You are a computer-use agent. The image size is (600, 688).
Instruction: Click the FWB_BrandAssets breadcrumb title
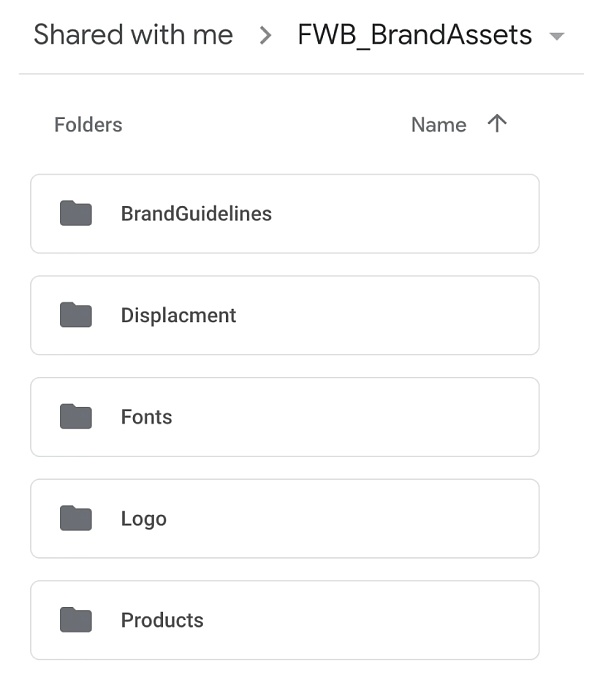pos(414,35)
